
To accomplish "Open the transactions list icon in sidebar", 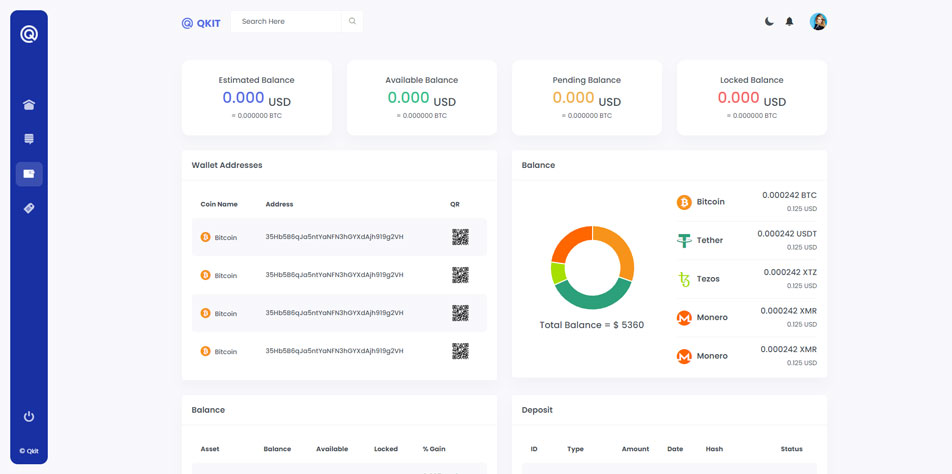I will tap(29, 139).
